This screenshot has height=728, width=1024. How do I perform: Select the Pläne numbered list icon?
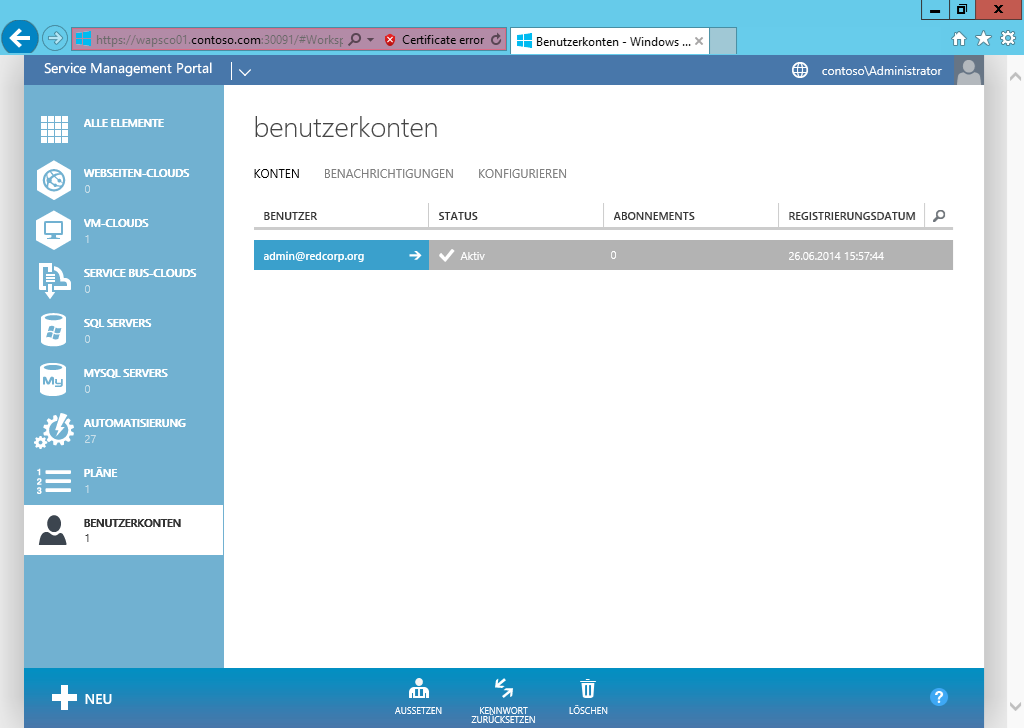[x=54, y=481]
